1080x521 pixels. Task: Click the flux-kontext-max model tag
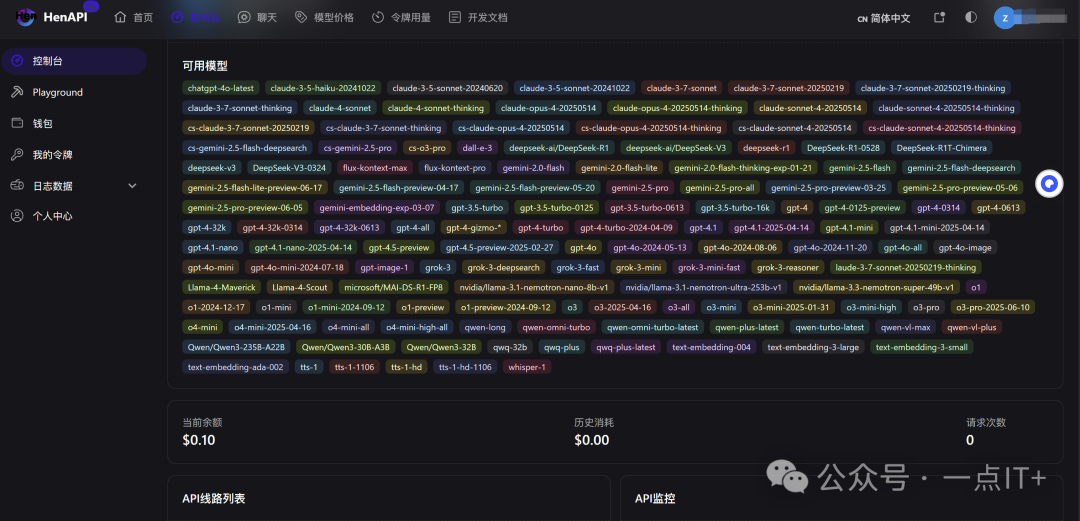(375, 168)
